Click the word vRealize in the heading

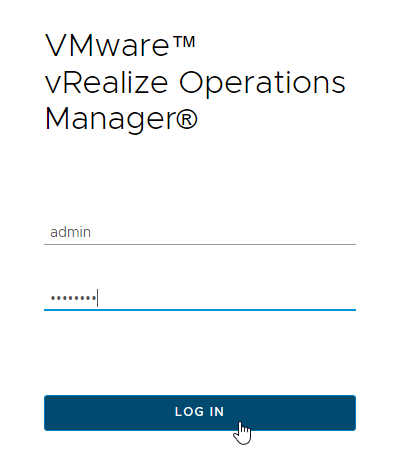[x=106, y=82]
